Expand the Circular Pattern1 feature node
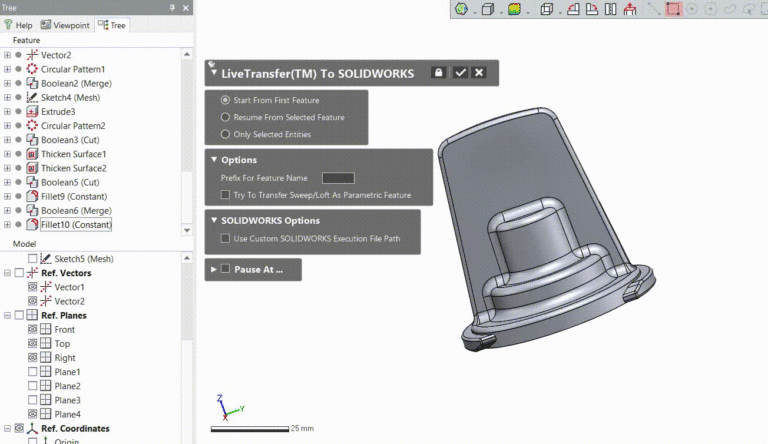Viewport: 768px width, 444px height. point(7,69)
